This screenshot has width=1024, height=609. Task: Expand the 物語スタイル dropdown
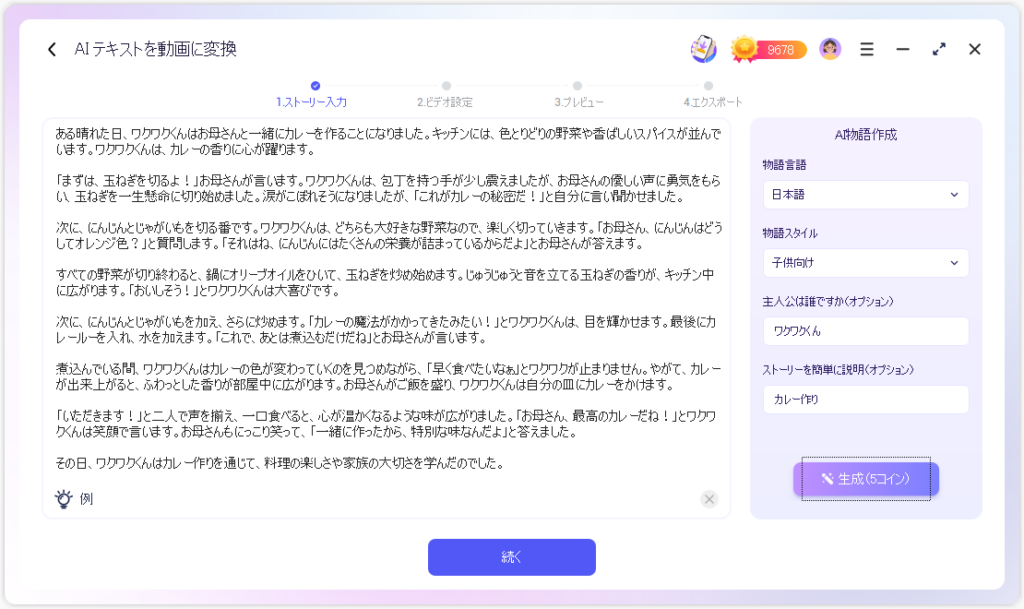pyautogui.click(x=865, y=263)
